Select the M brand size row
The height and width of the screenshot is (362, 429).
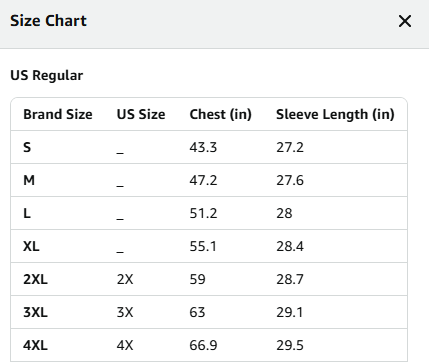209,180
